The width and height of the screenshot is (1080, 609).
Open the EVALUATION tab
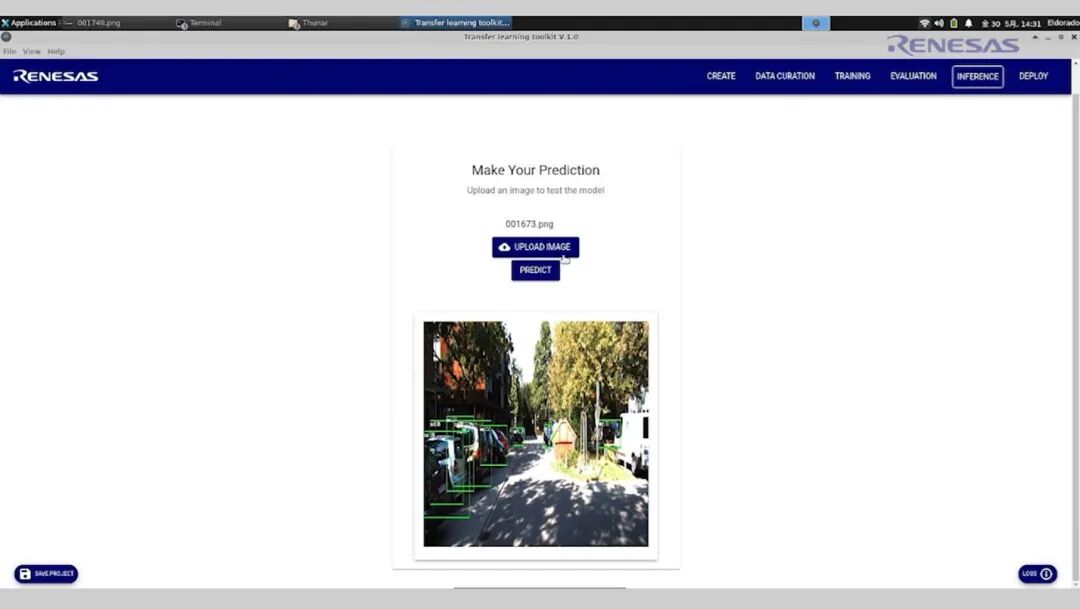coord(913,76)
